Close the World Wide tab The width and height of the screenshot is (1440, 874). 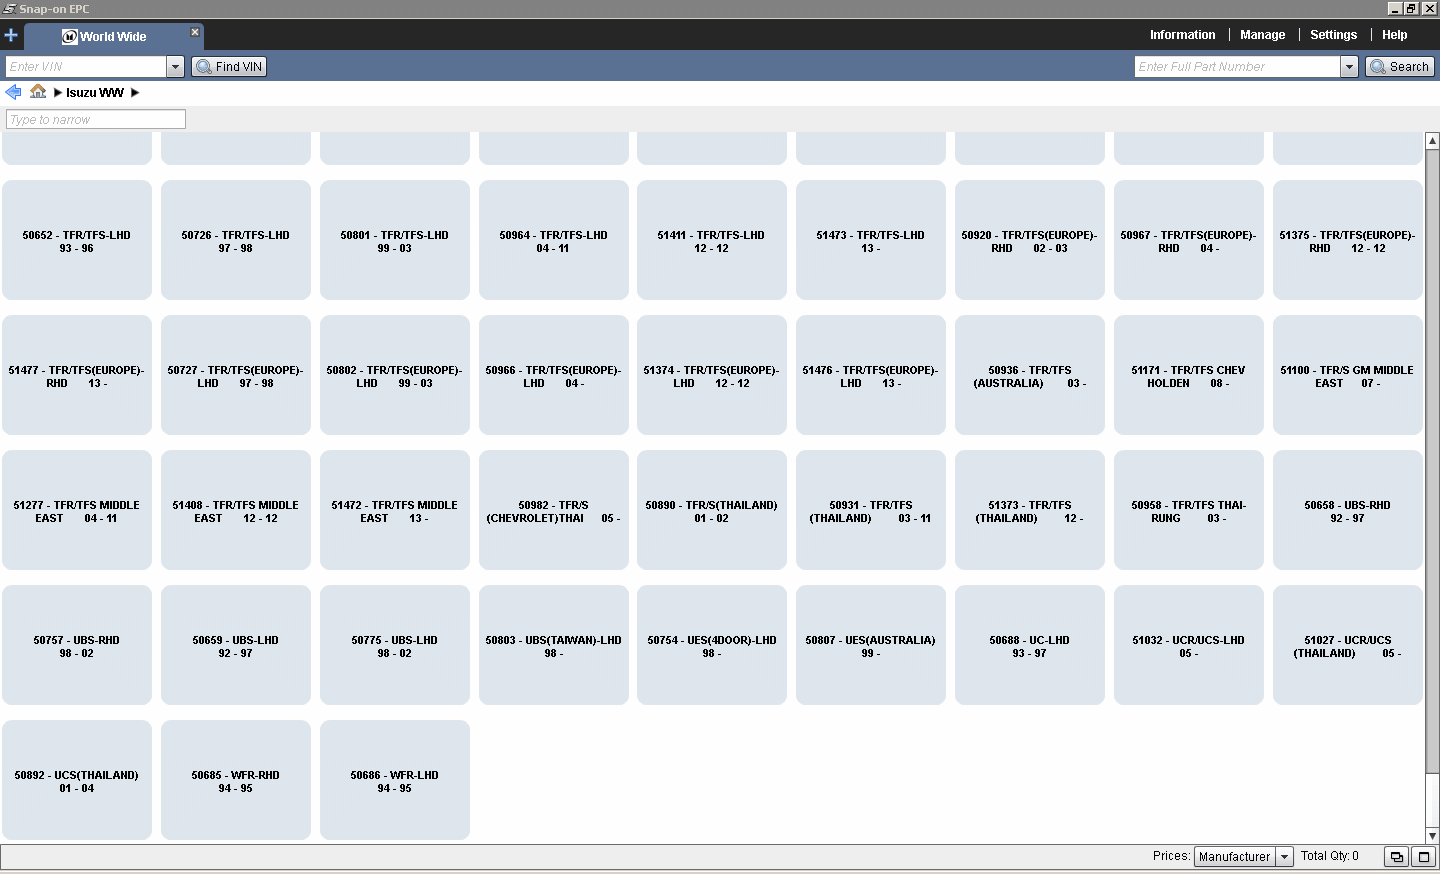coord(195,32)
